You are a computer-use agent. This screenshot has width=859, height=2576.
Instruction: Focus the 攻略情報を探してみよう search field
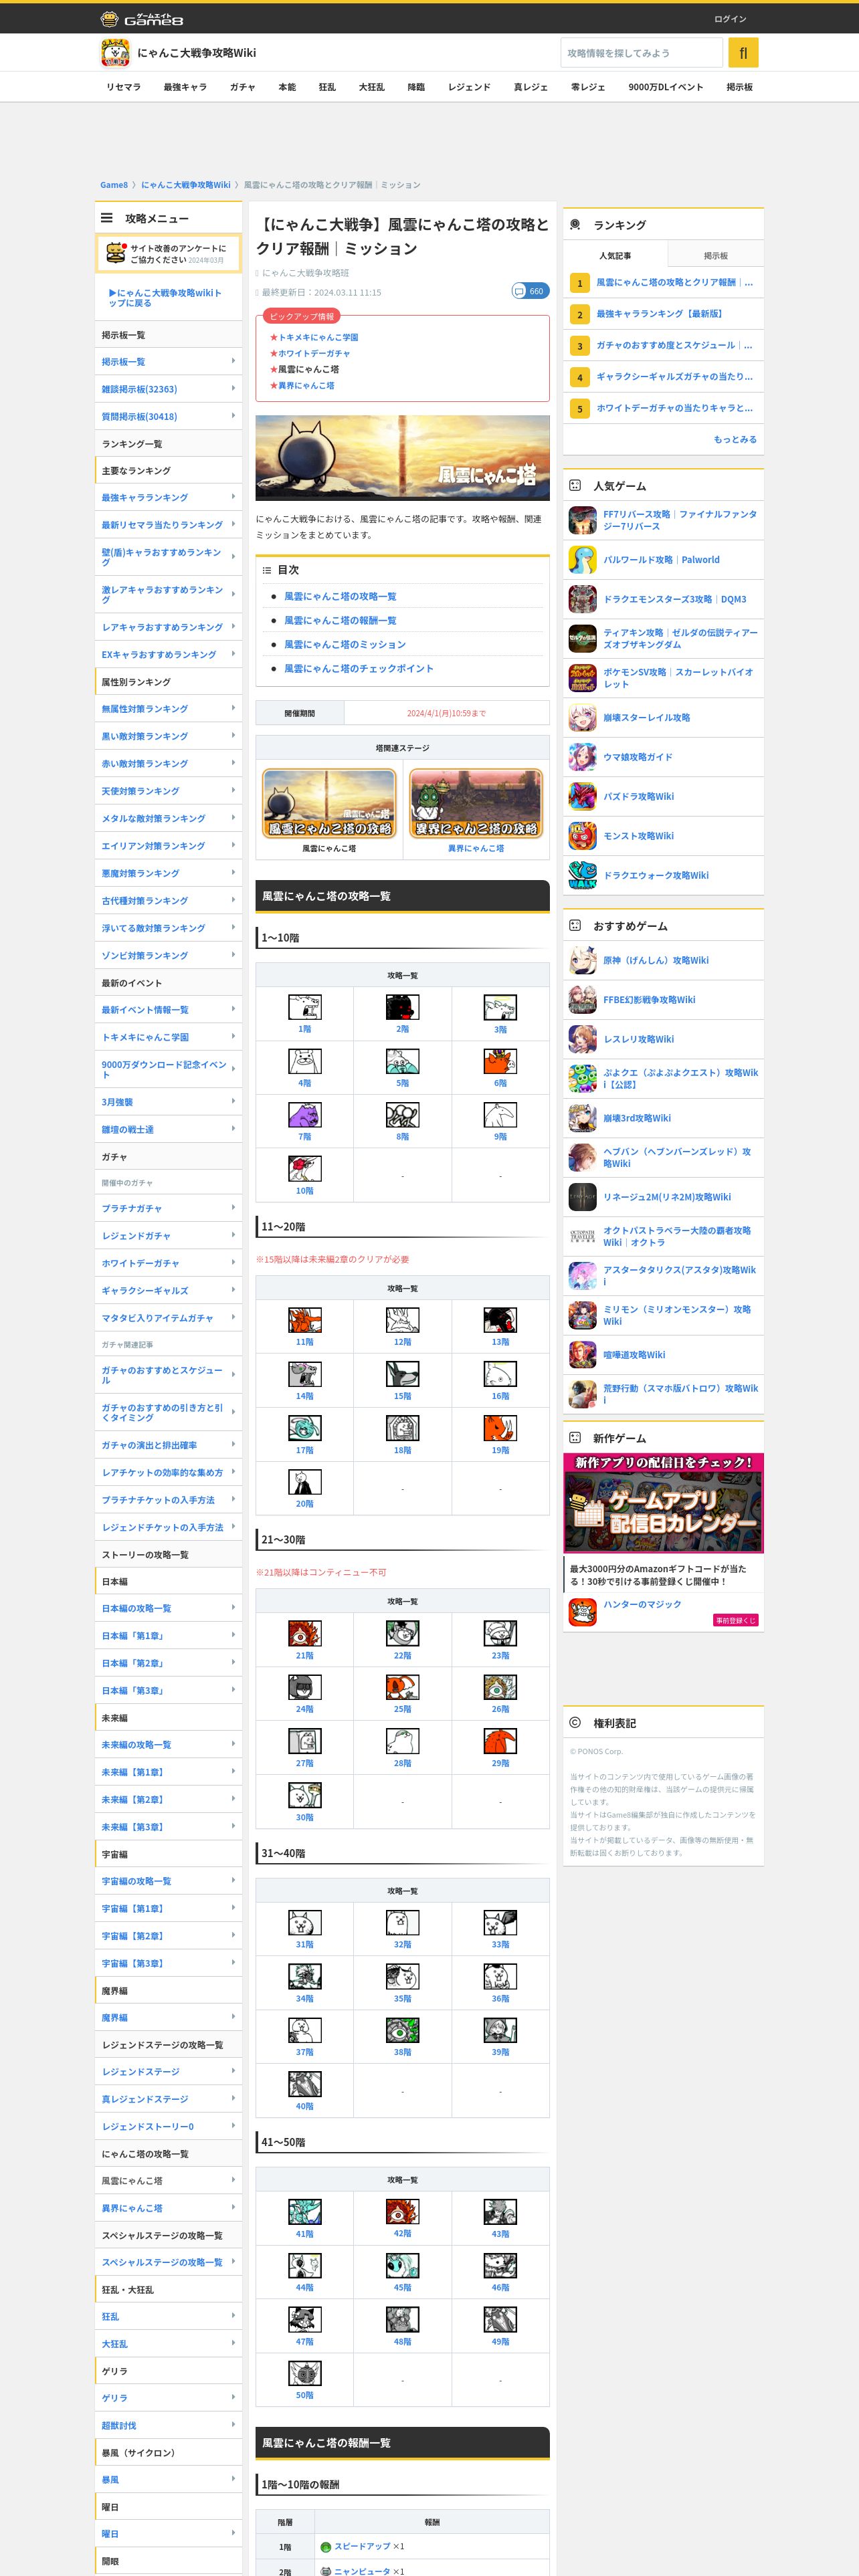[641, 53]
